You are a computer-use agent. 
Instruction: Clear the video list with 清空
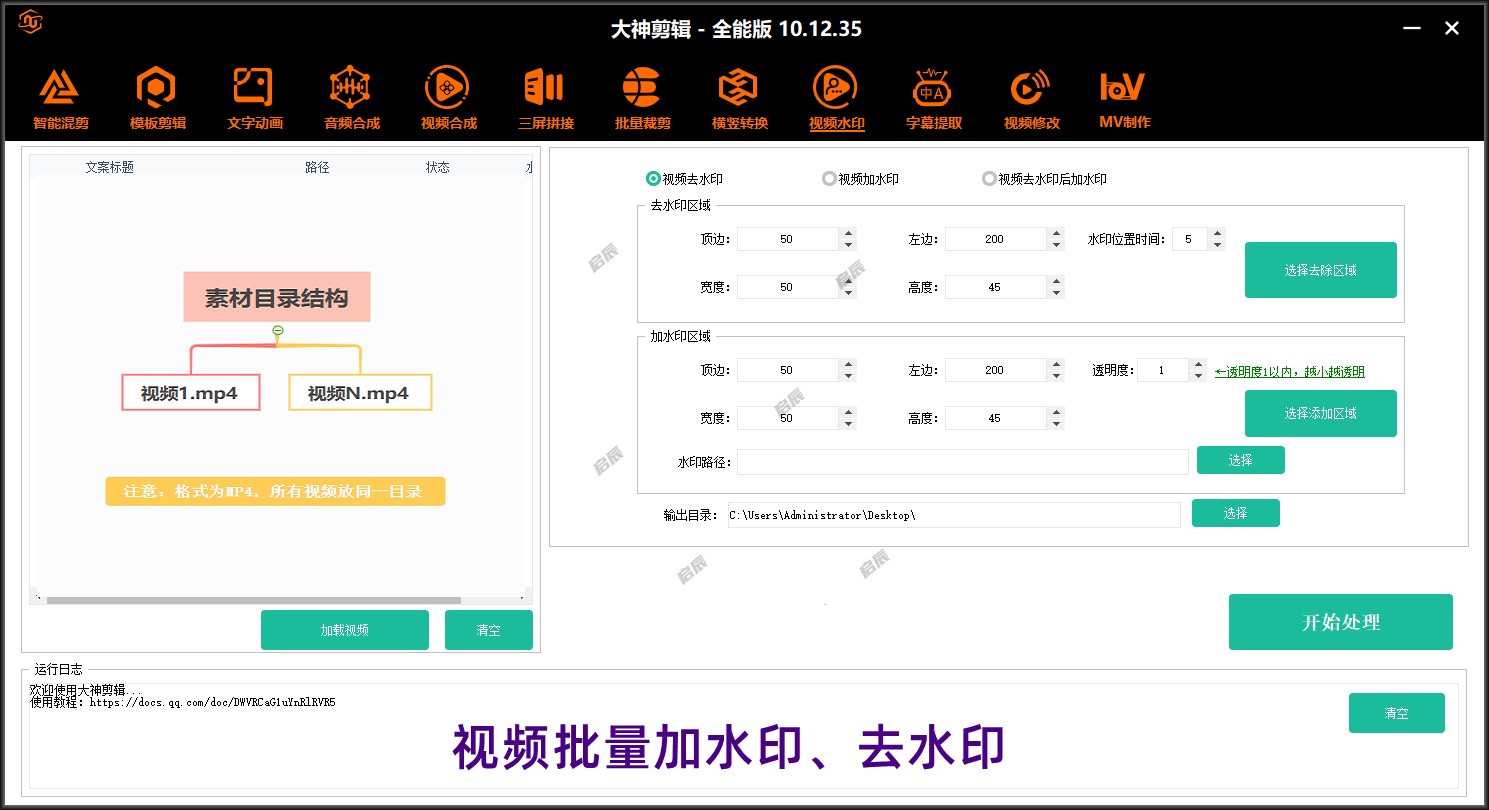coord(489,630)
